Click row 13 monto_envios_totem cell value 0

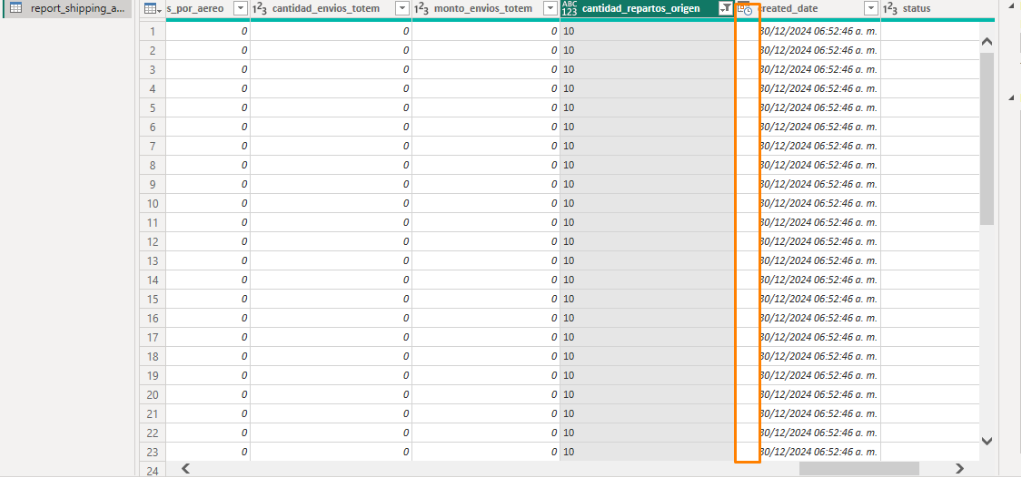point(486,261)
